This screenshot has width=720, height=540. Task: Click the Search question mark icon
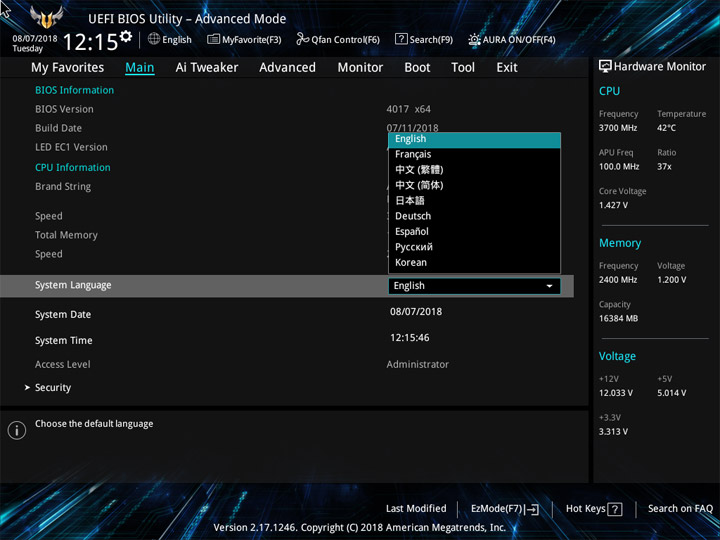[401, 39]
